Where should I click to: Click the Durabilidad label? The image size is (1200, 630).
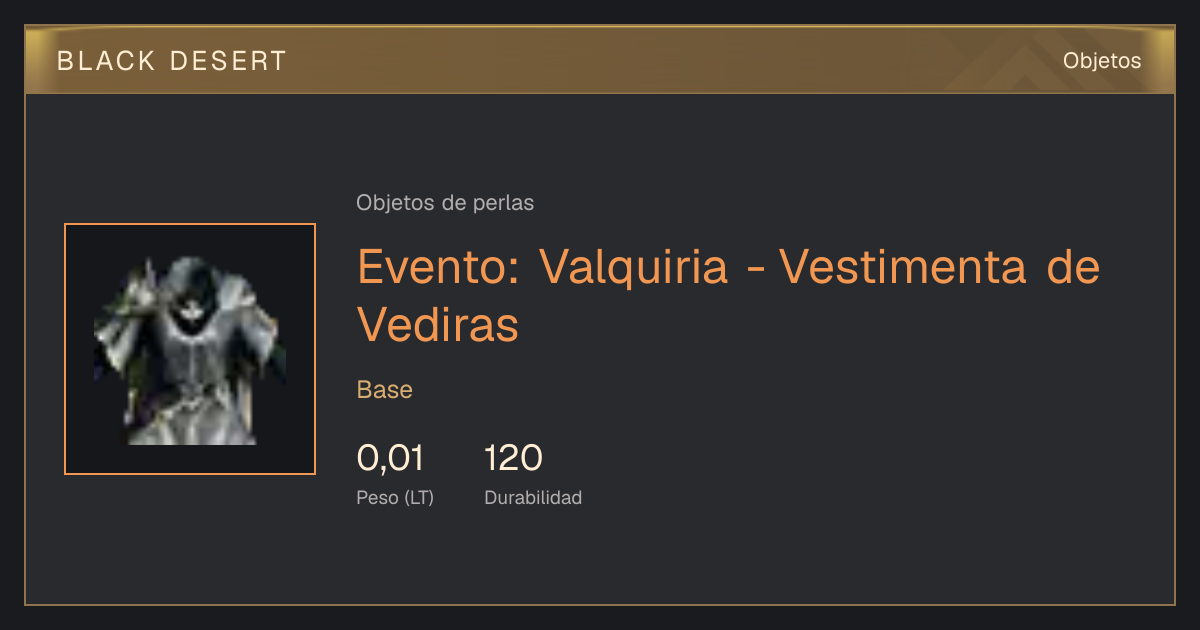click(533, 497)
